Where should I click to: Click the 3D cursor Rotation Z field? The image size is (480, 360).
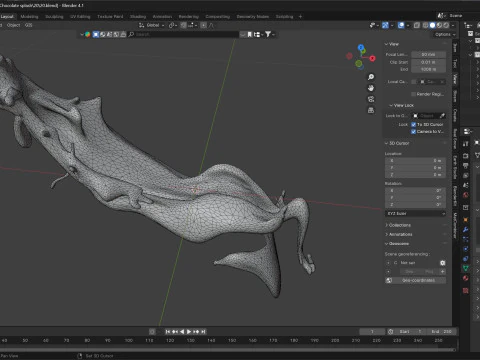click(415, 204)
